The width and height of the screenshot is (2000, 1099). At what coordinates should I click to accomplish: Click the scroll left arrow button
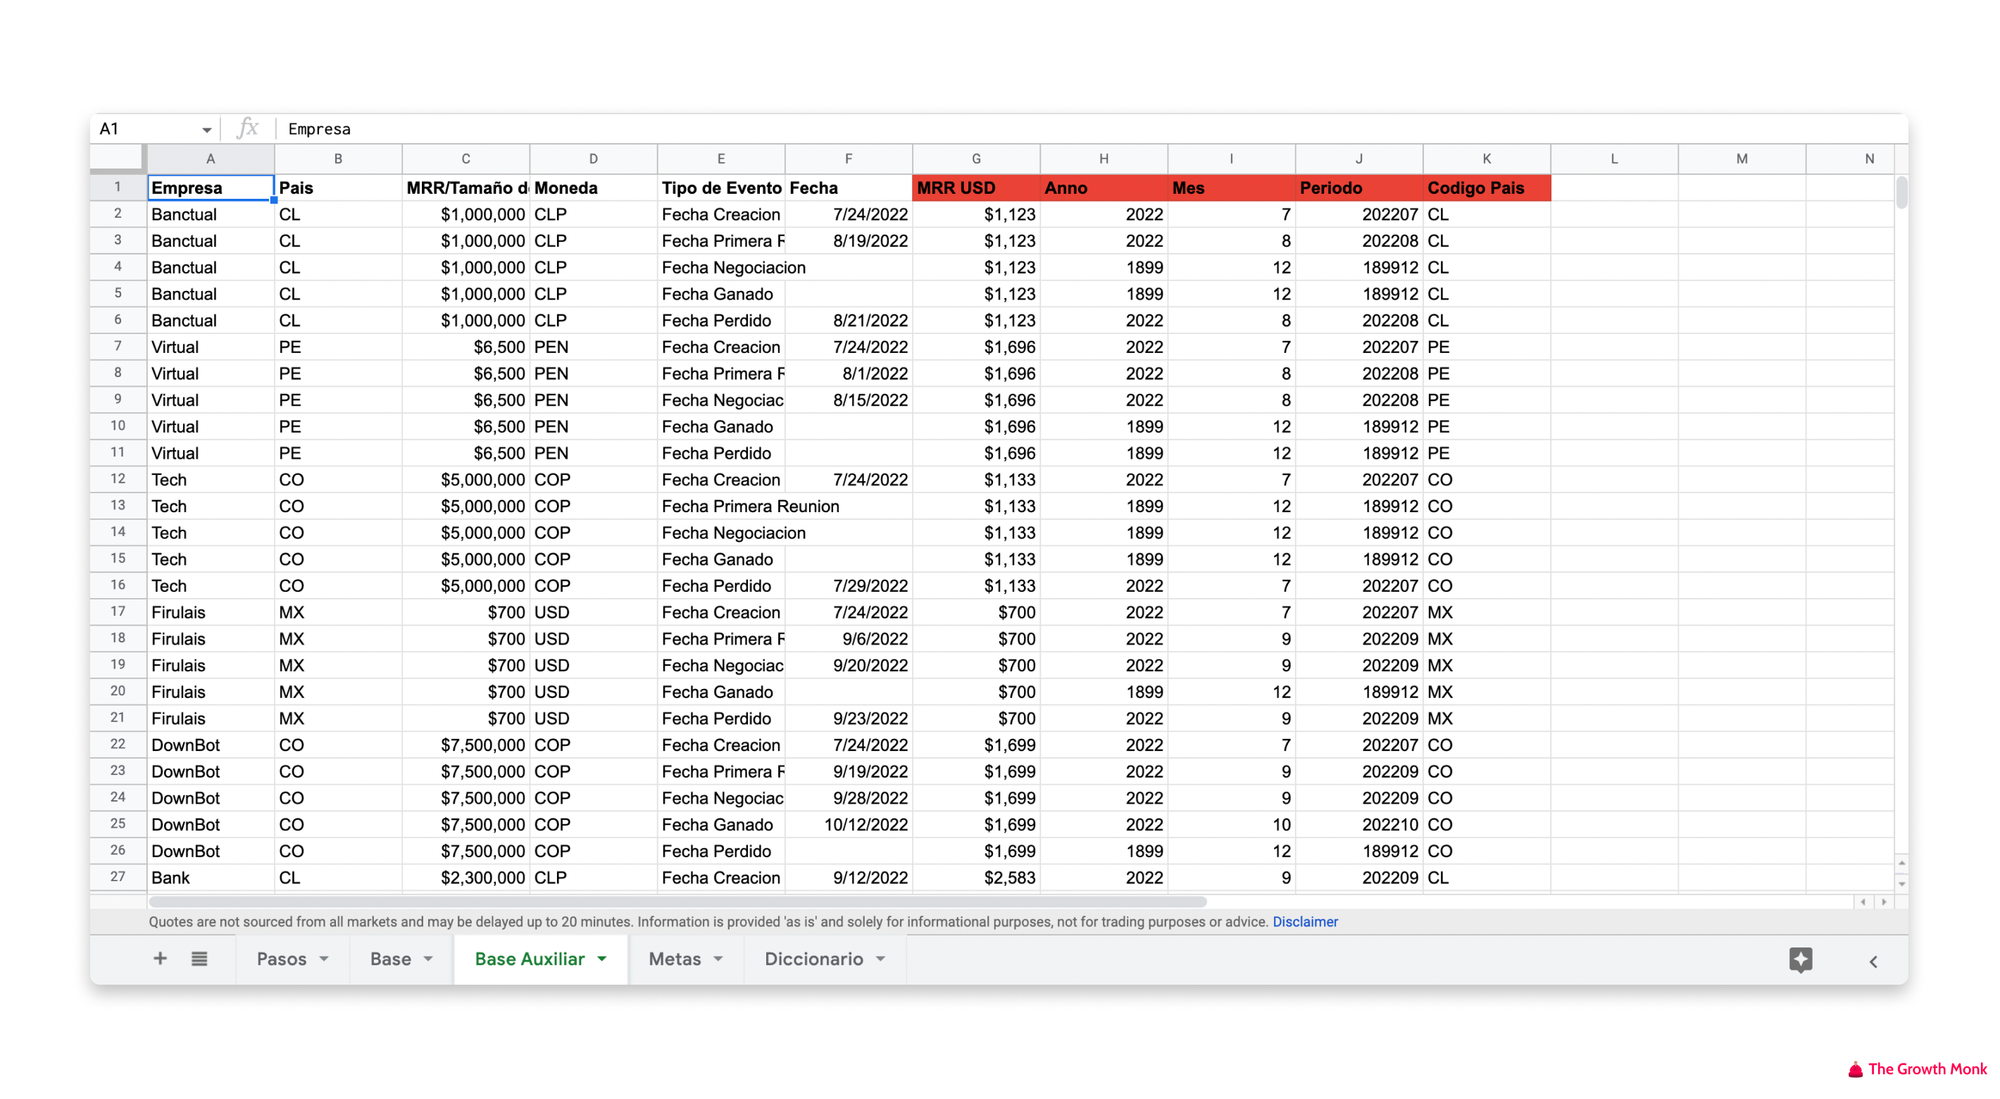pyautogui.click(x=1863, y=902)
